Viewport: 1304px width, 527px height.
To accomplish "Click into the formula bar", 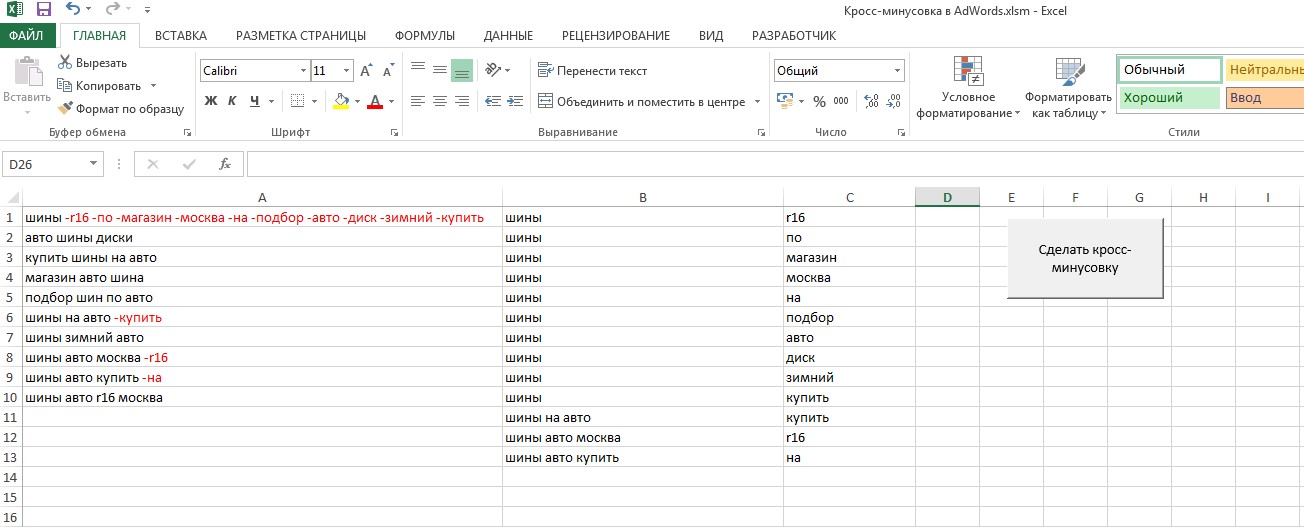I will tap(774, 164).
